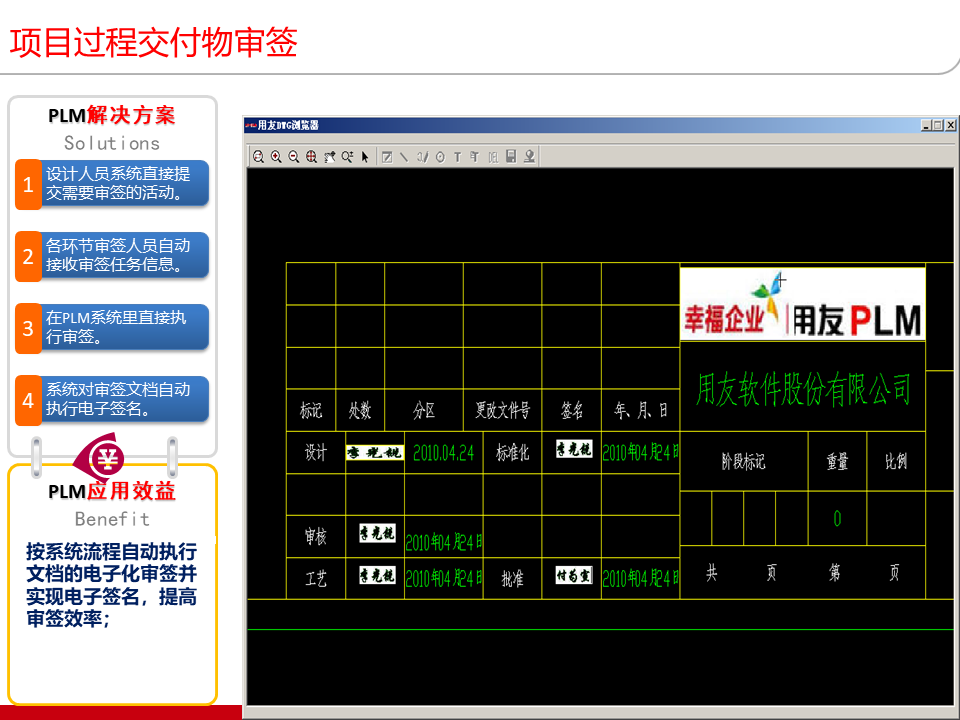Click solution step 3 PLM sign-off box
960x720 pixels.
coord(112,328)
